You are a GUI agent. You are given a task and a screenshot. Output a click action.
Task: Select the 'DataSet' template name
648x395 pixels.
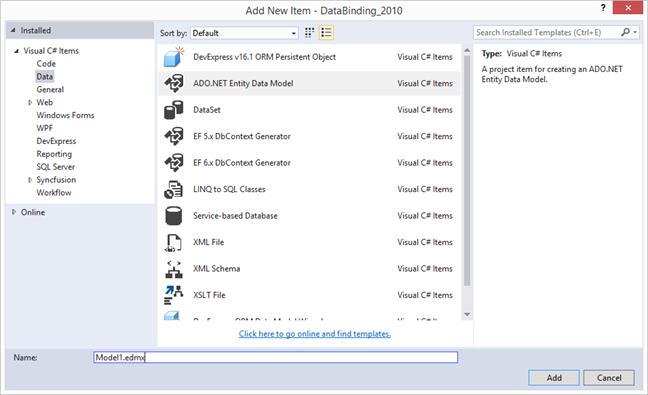[x=207, y=110]
